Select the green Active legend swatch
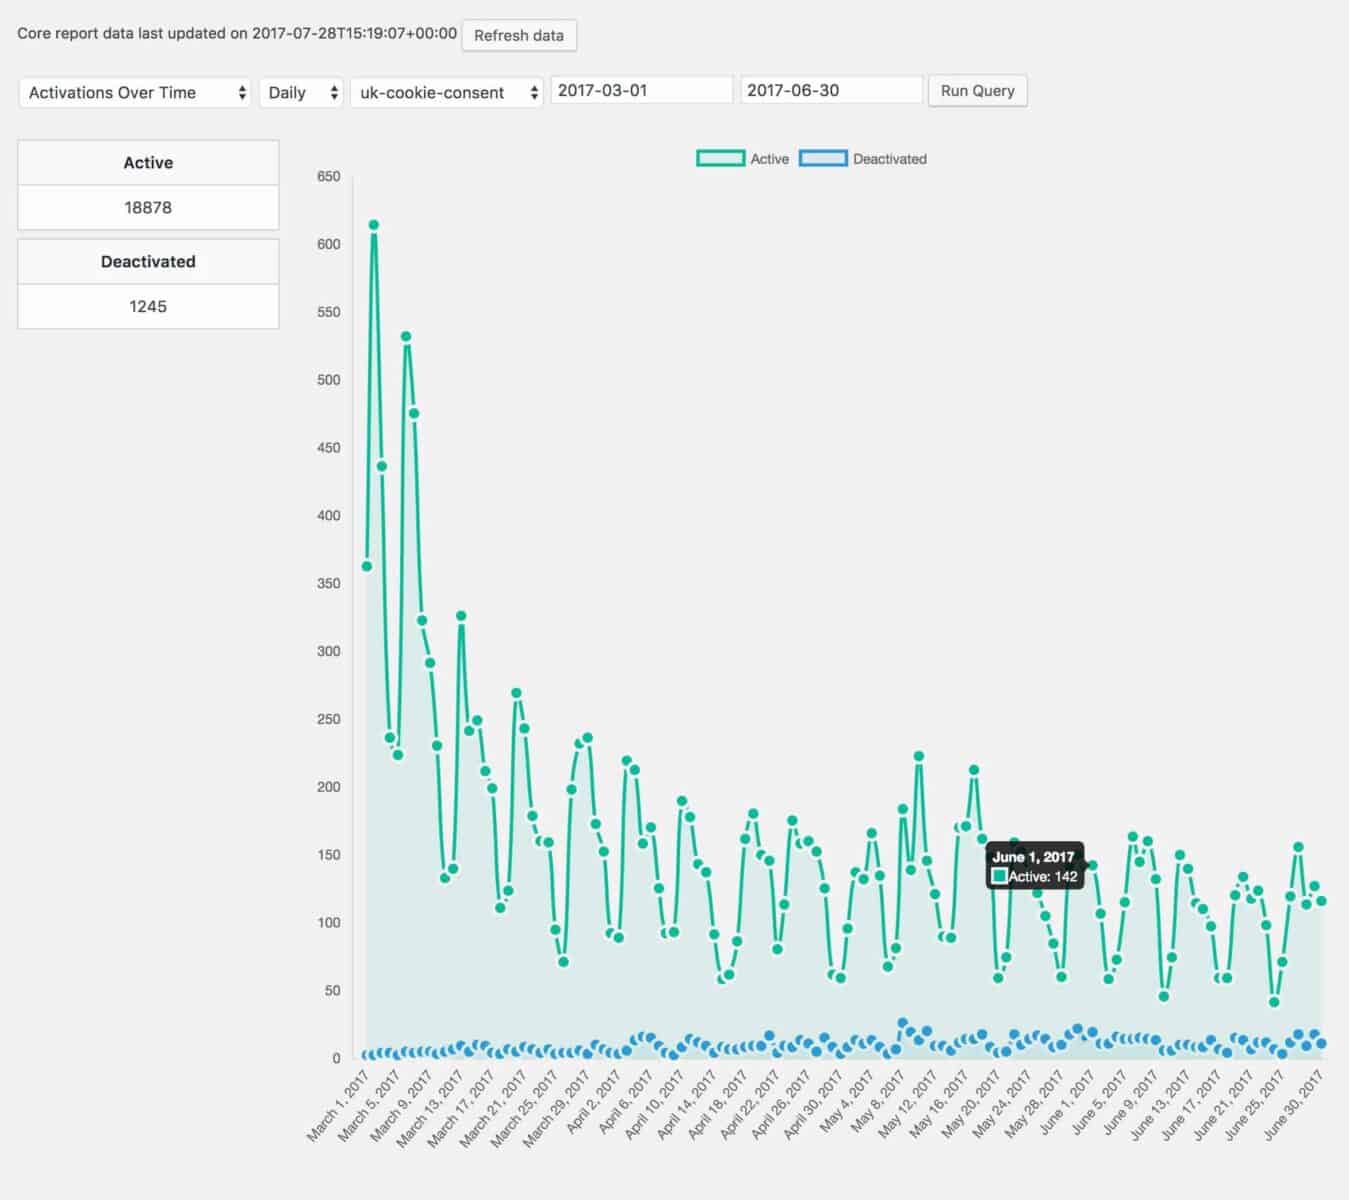1349x1200 pixels. point(719,158)
